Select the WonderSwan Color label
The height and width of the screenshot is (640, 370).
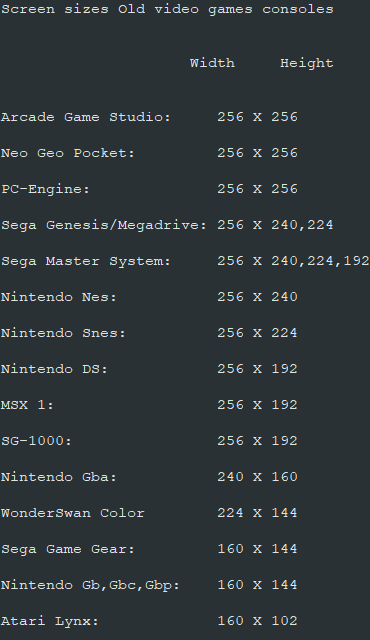coord(73,513)
